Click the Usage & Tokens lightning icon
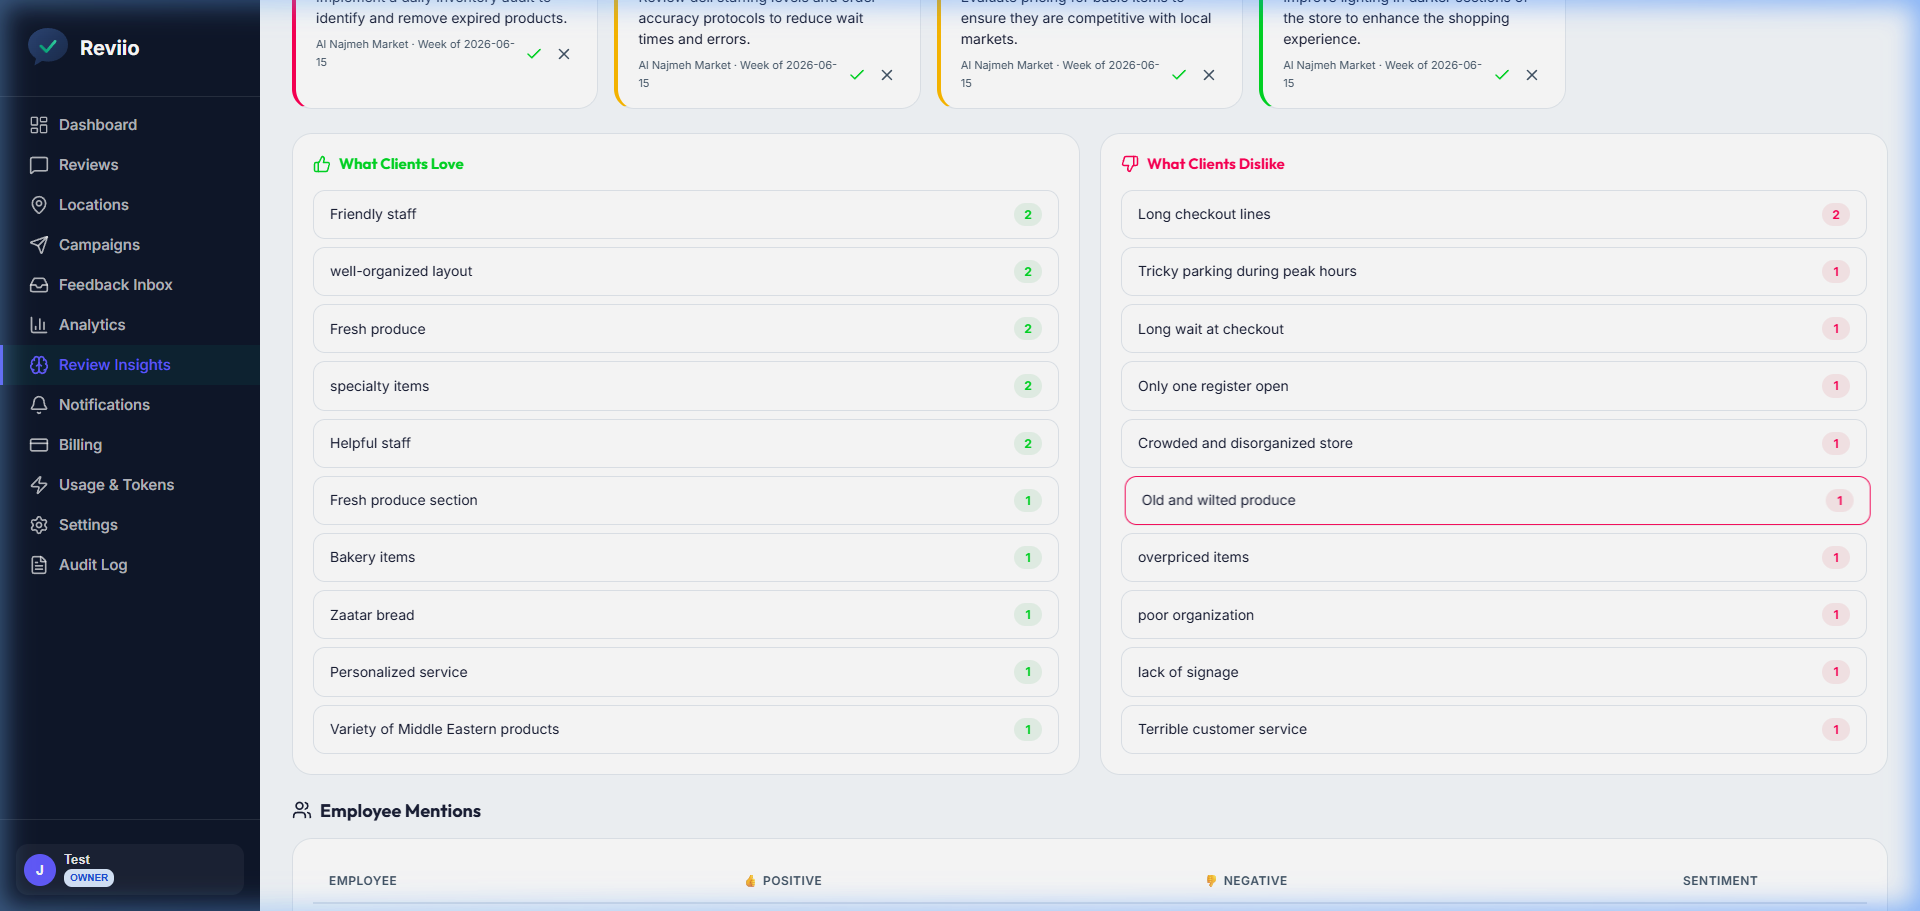The height and width of the screenshot is (911, 1920). point(39,485)
